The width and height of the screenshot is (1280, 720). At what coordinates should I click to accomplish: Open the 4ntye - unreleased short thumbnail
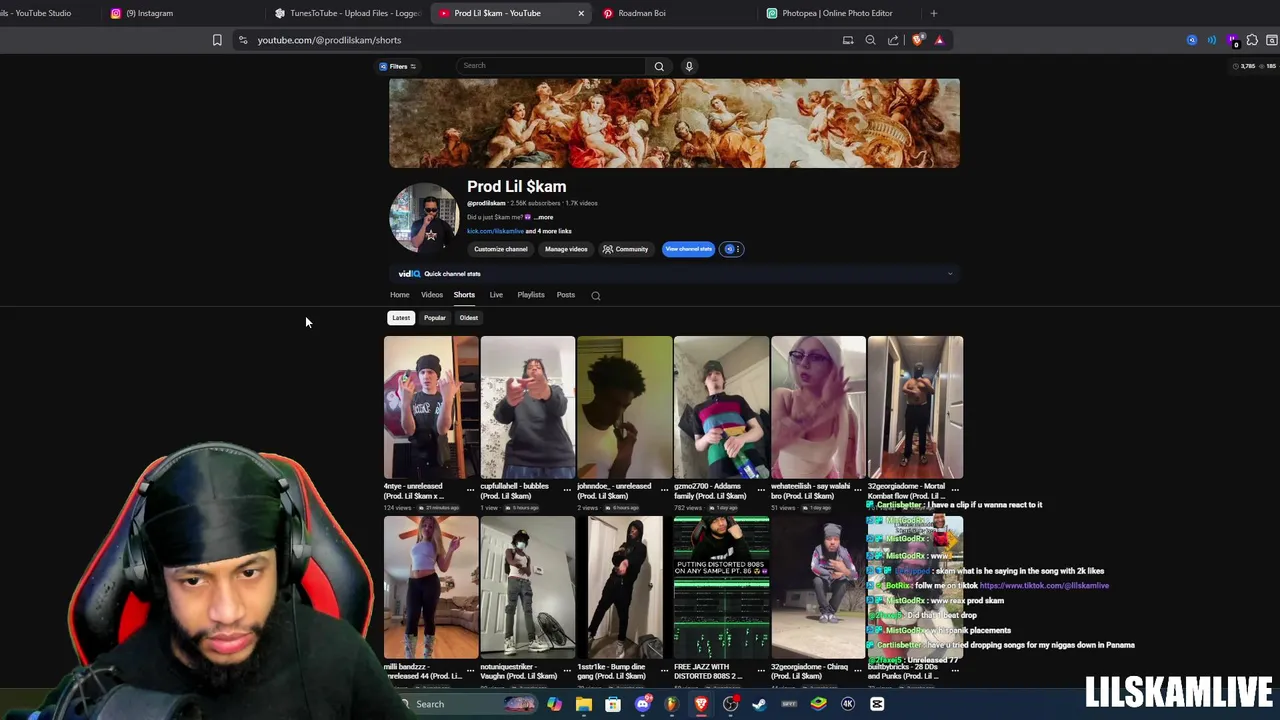[x=431, y=407]
